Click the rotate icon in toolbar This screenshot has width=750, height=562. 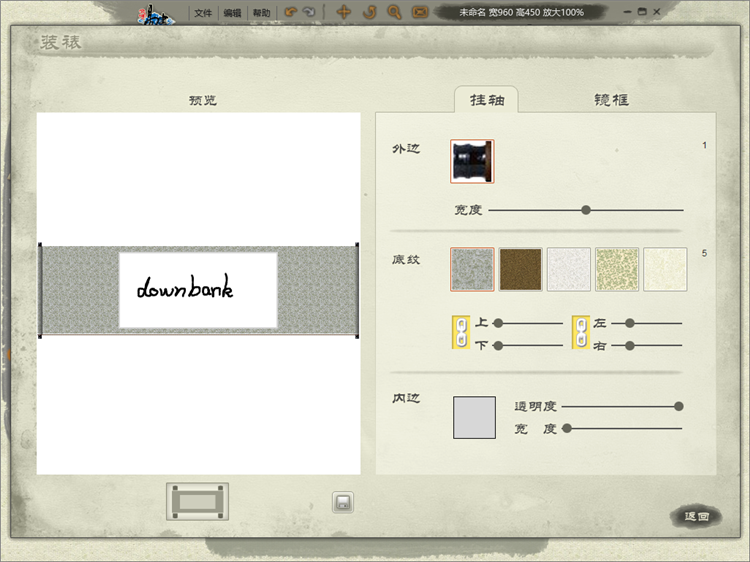(369, 13)
